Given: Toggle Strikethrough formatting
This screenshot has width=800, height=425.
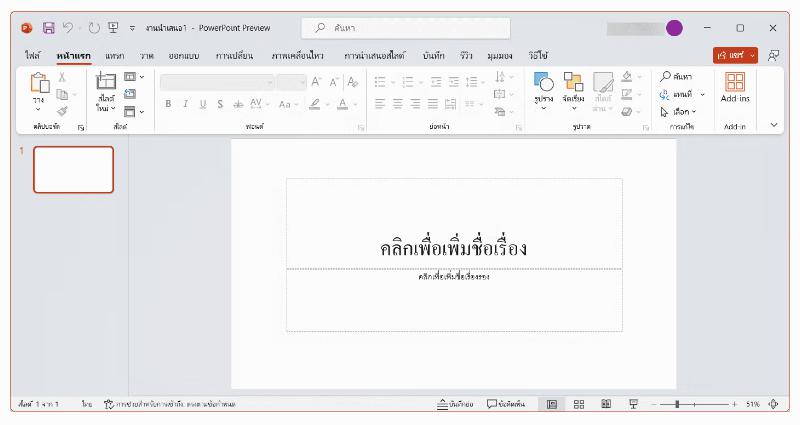Looking at the screenshot, I should click(x=238, y=104).
